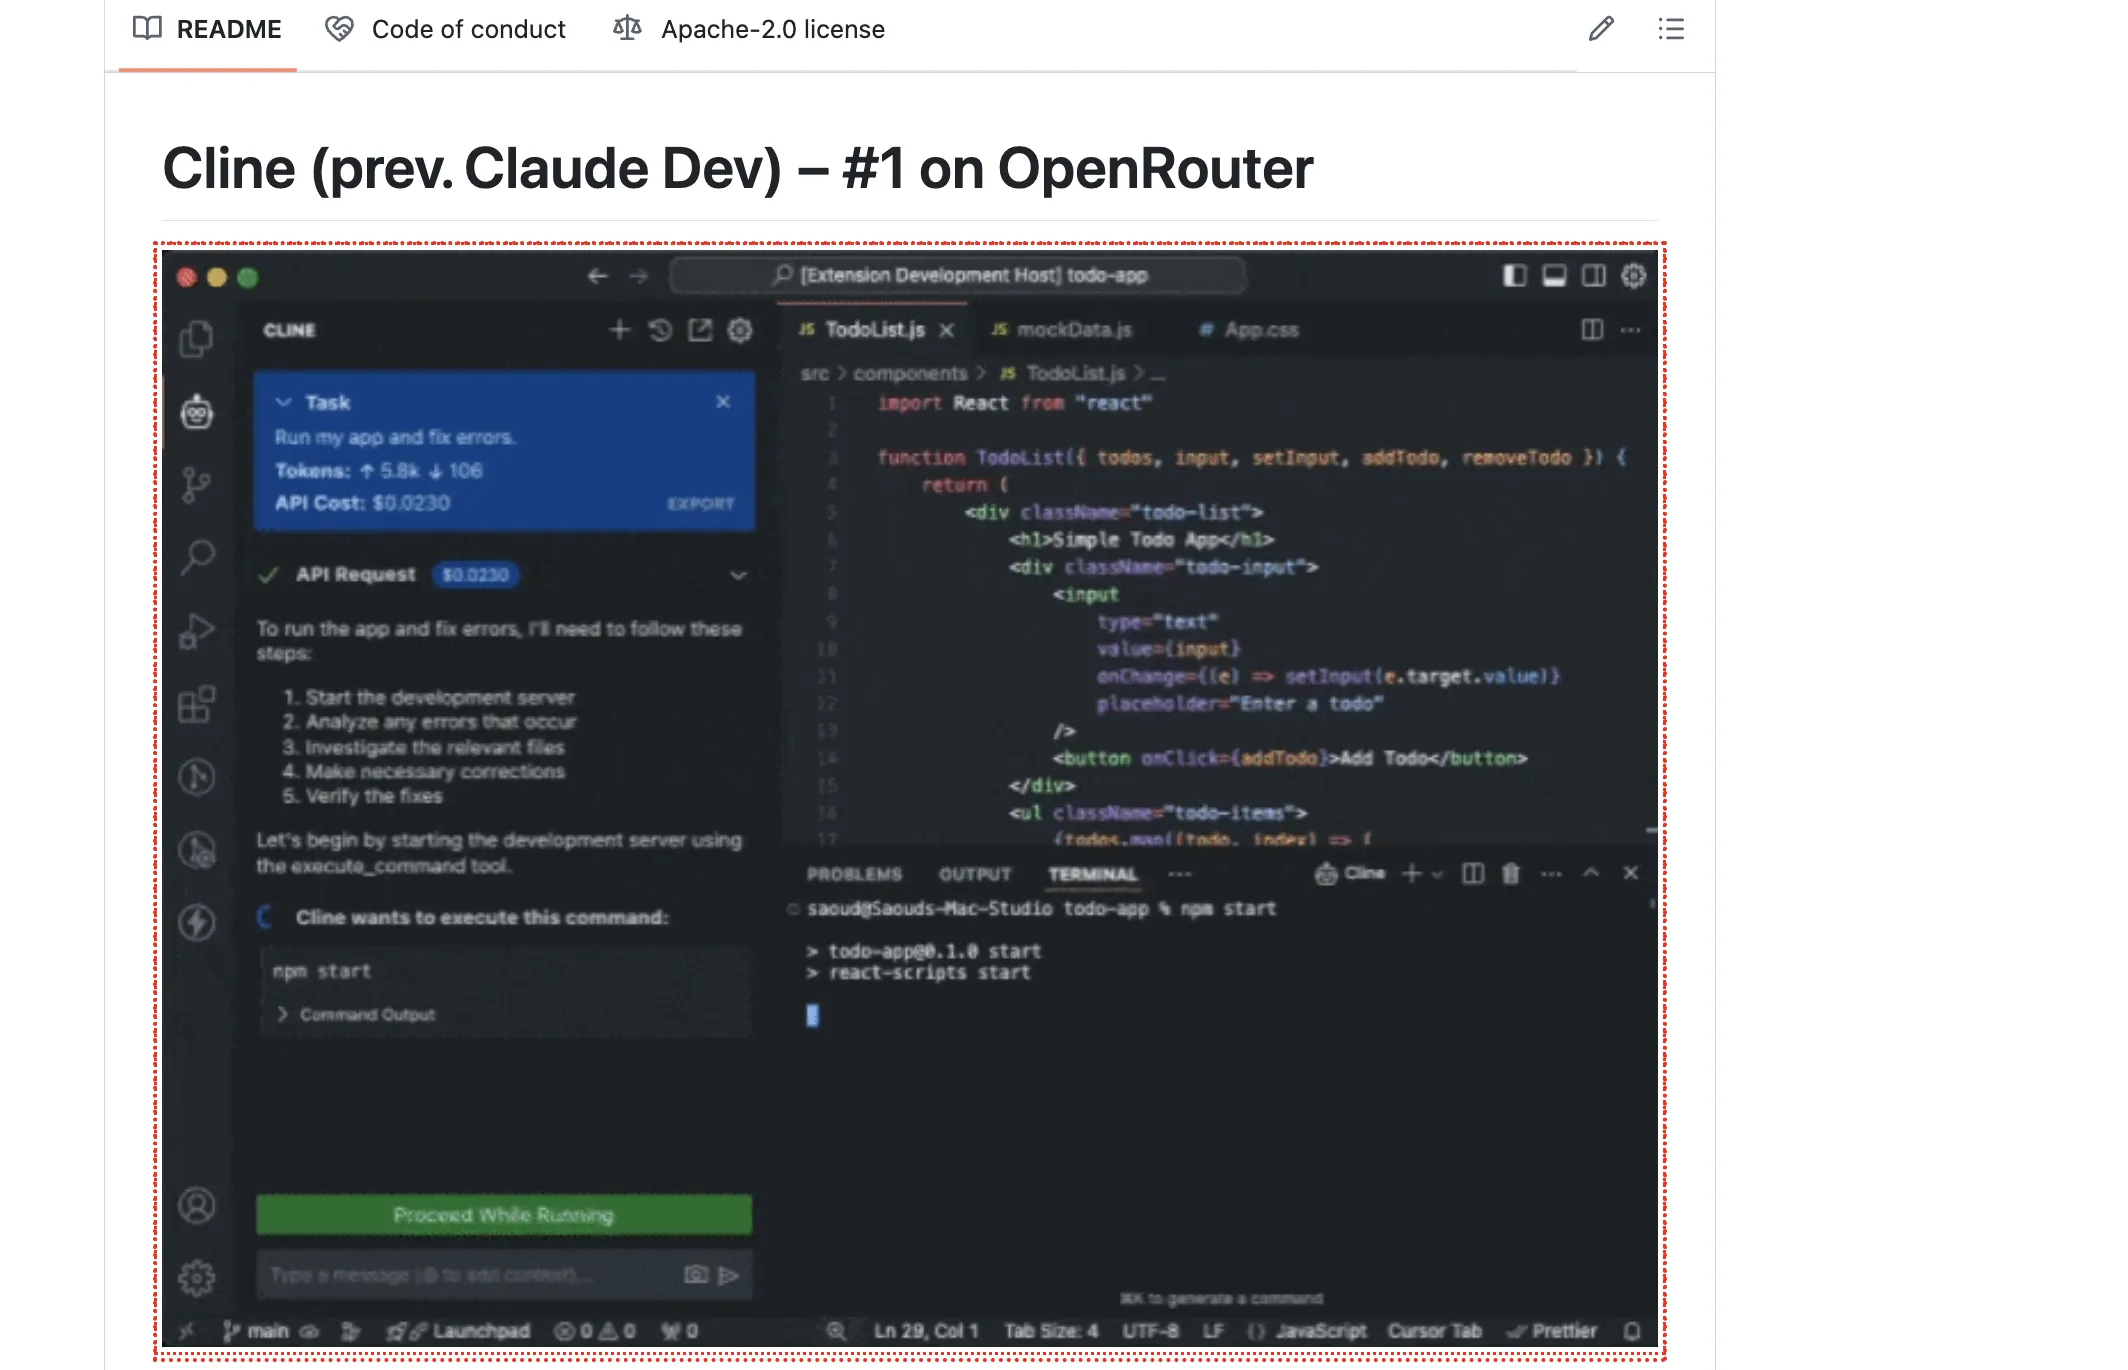
Task: Open Search magnifier in activity bar
Action: [x=197, y=557]
